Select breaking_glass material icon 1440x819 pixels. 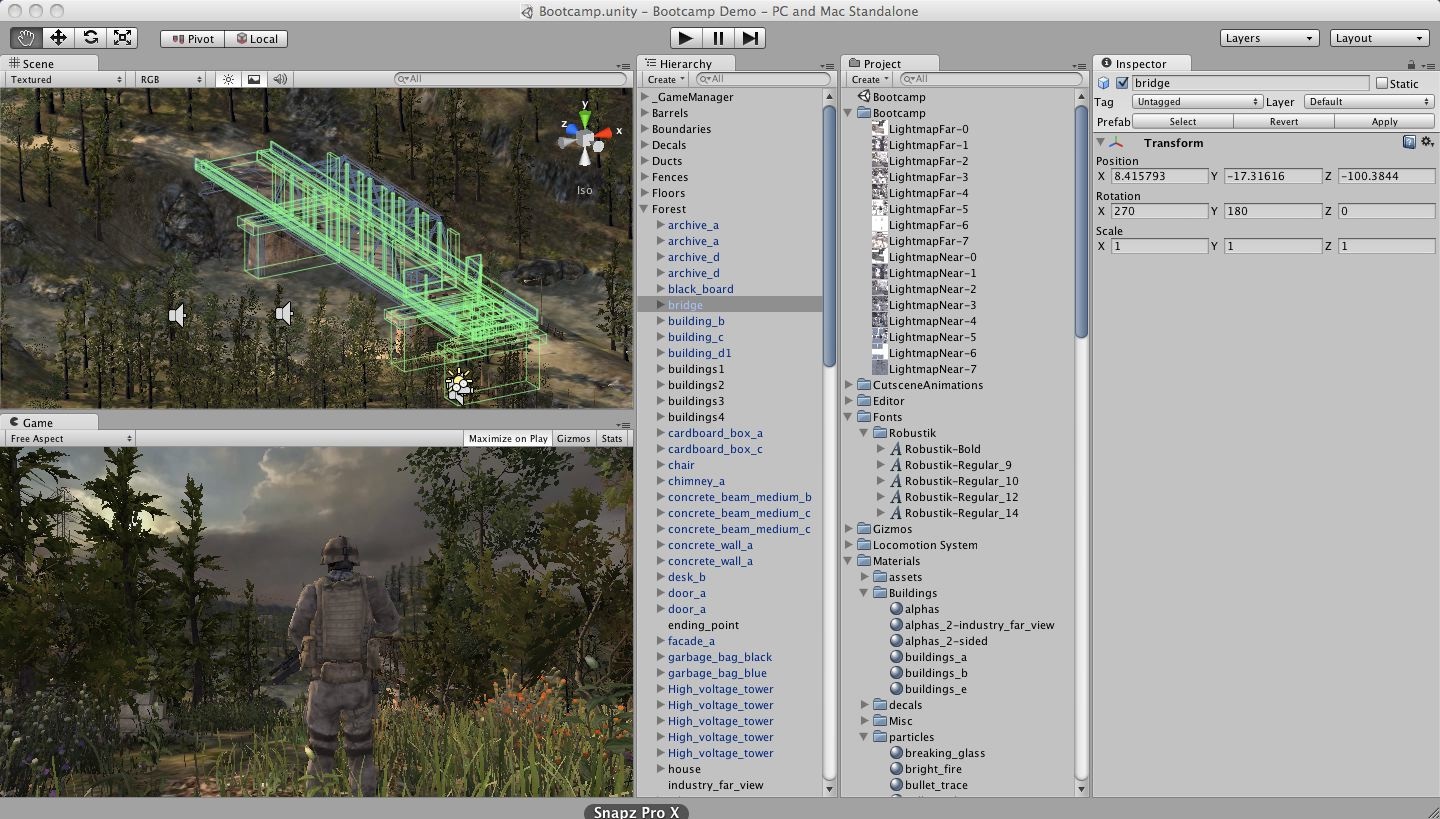coord(897,753)
